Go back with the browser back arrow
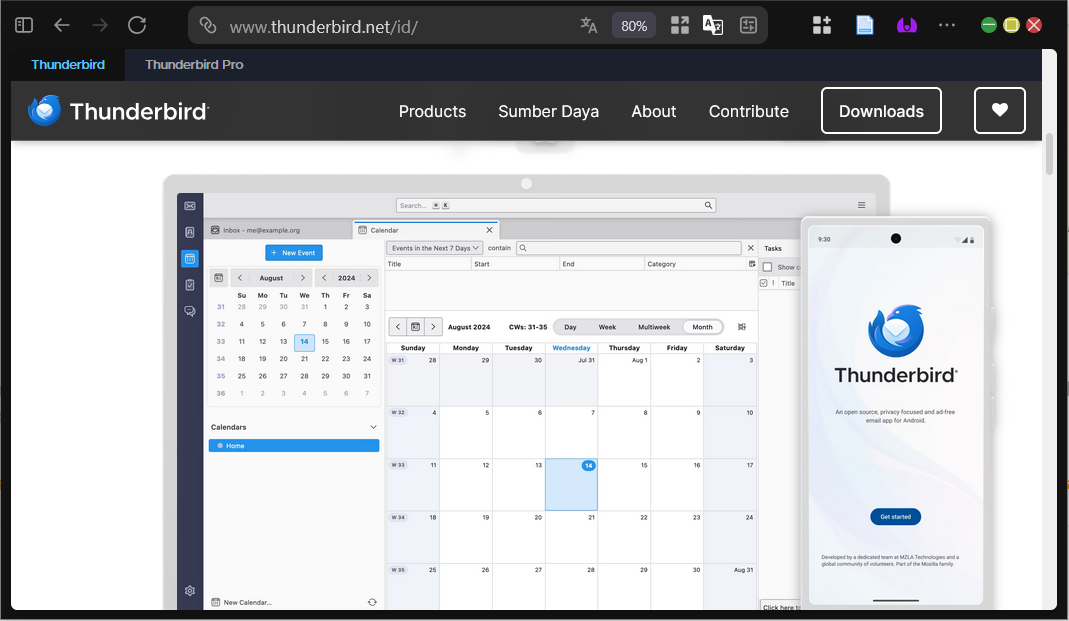The width and height of the screenshot is (1069, 621). [62, 25]
